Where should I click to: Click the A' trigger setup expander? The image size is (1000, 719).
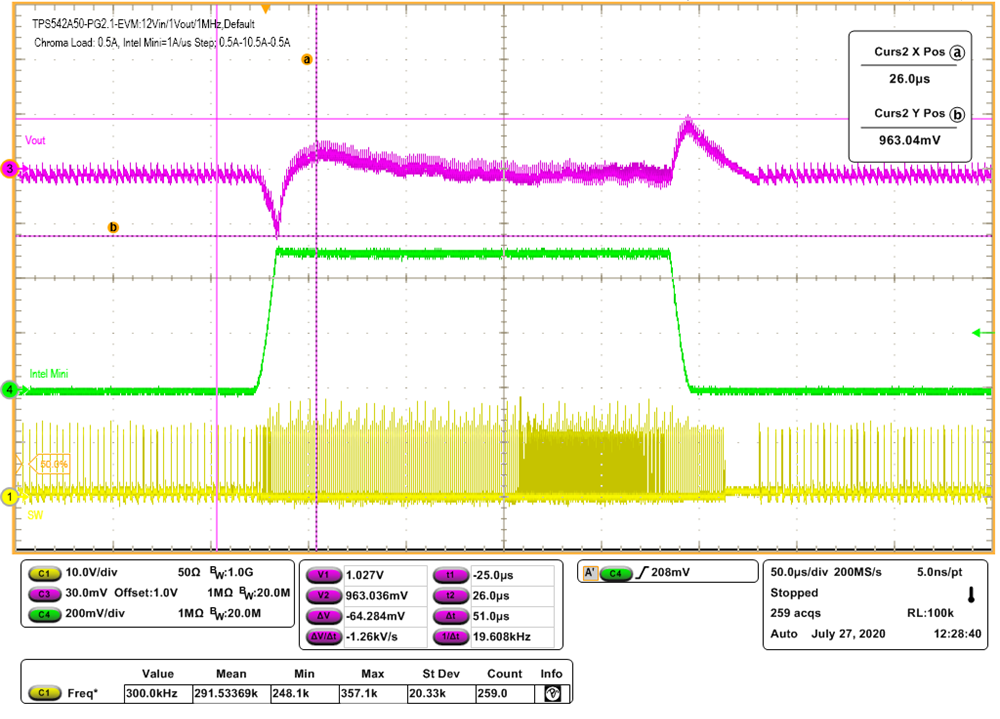tap(591, 570)
